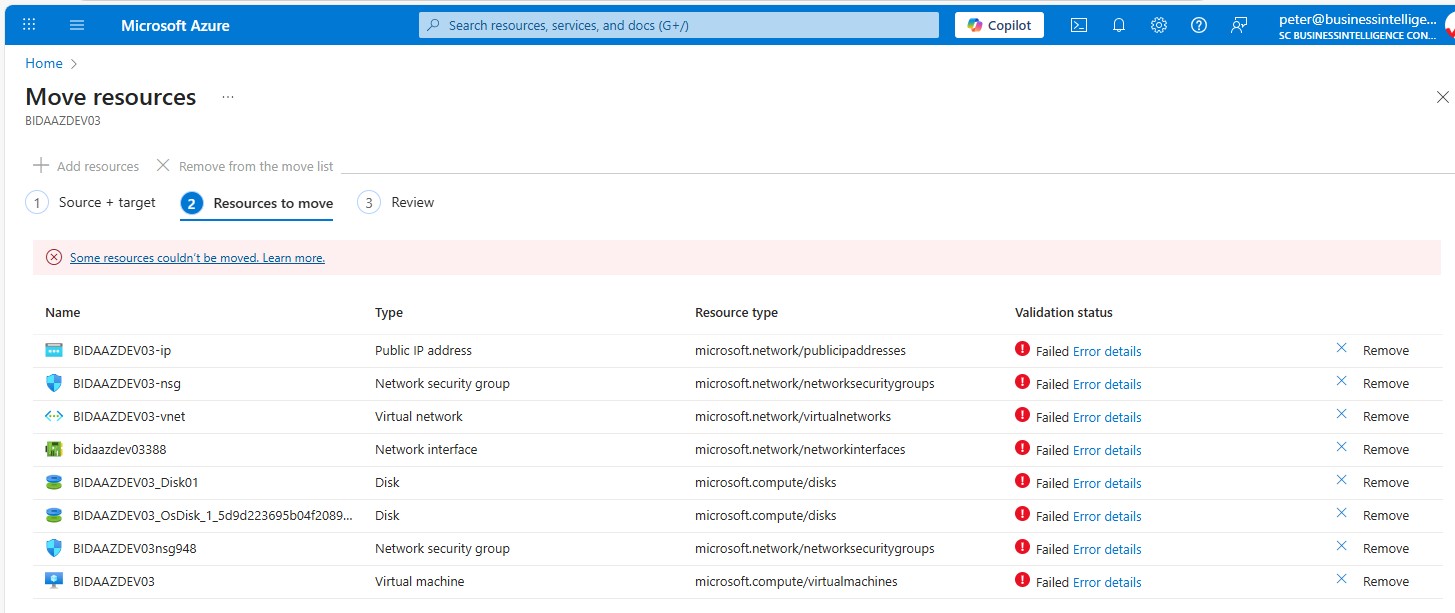Click the microsoft.network/publicipaddresses cell
Viewport: 1455px width, 613px height.
[800, 350]
